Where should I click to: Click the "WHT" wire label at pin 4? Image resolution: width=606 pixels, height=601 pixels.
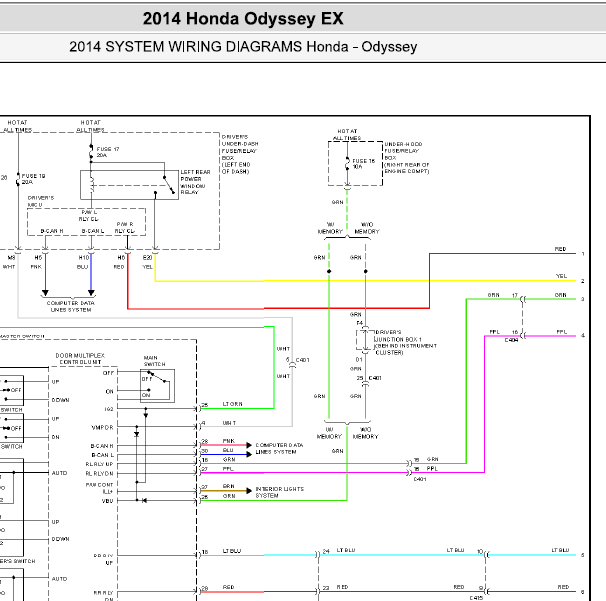229,423
